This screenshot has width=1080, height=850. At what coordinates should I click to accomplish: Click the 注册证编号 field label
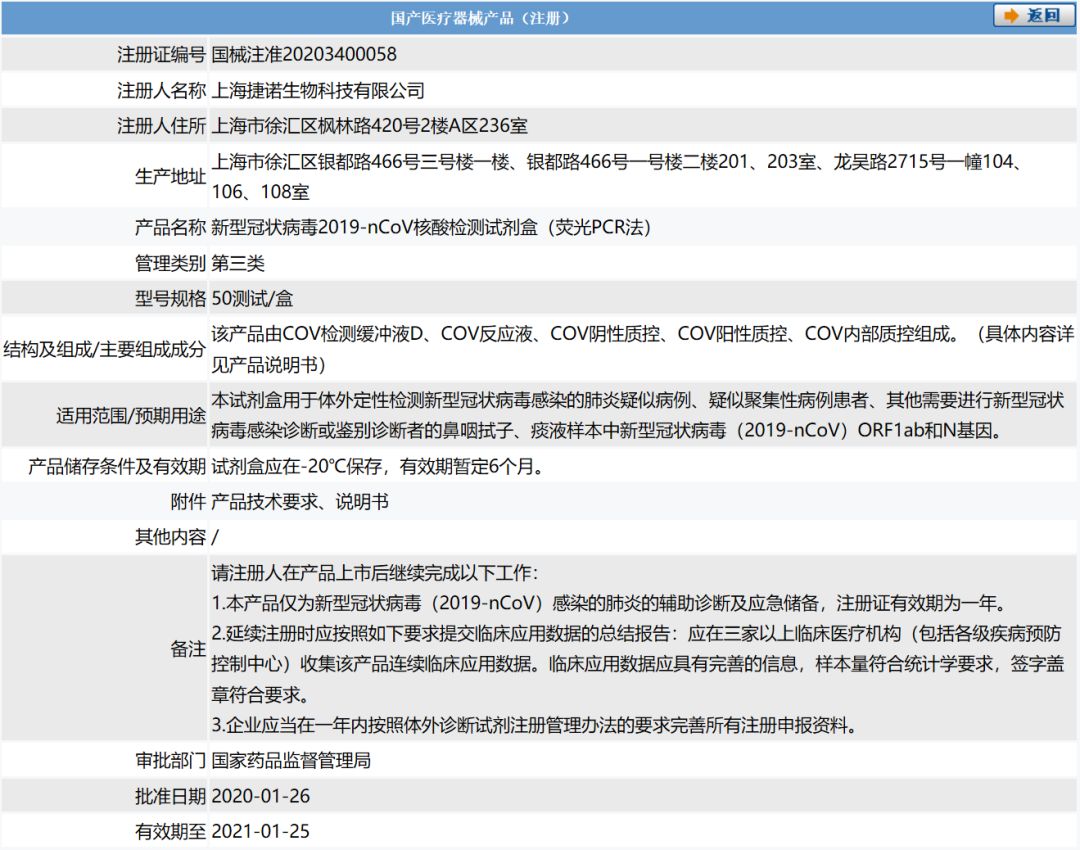pyautogui.click(x=161, y=54)
